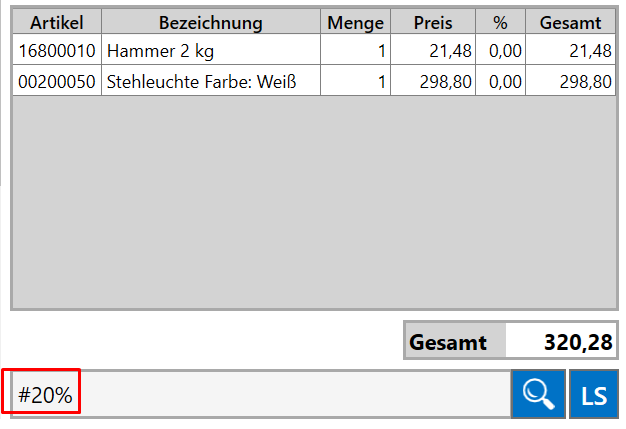Viewport: 626px width, 429px height.
Task: Click the discount cell of Stehleuchte row
Action: point(500,81)
